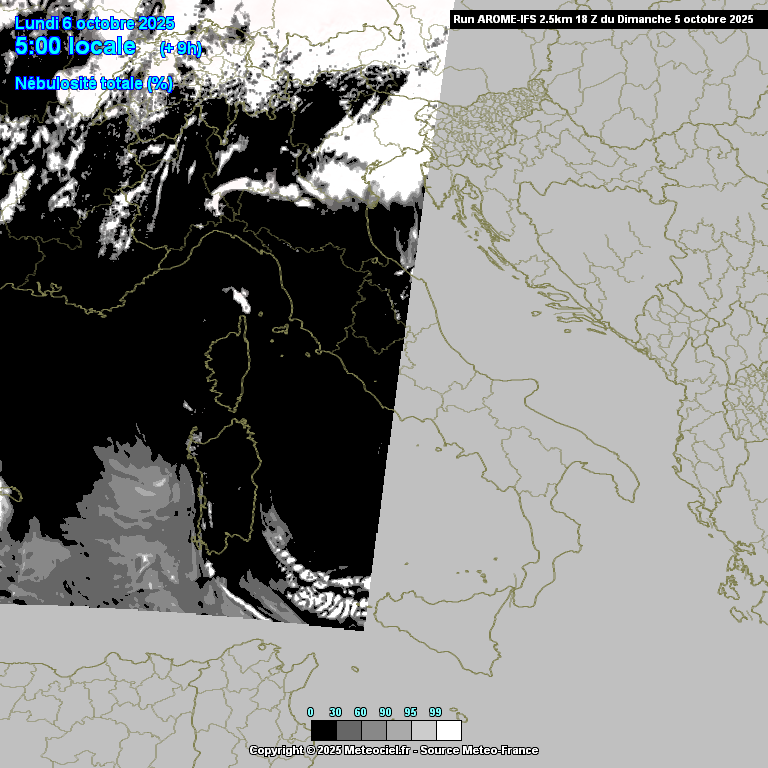Click the 90% gray legend swatch
Viewport: 768px width, 768px height.
point(399,730)
